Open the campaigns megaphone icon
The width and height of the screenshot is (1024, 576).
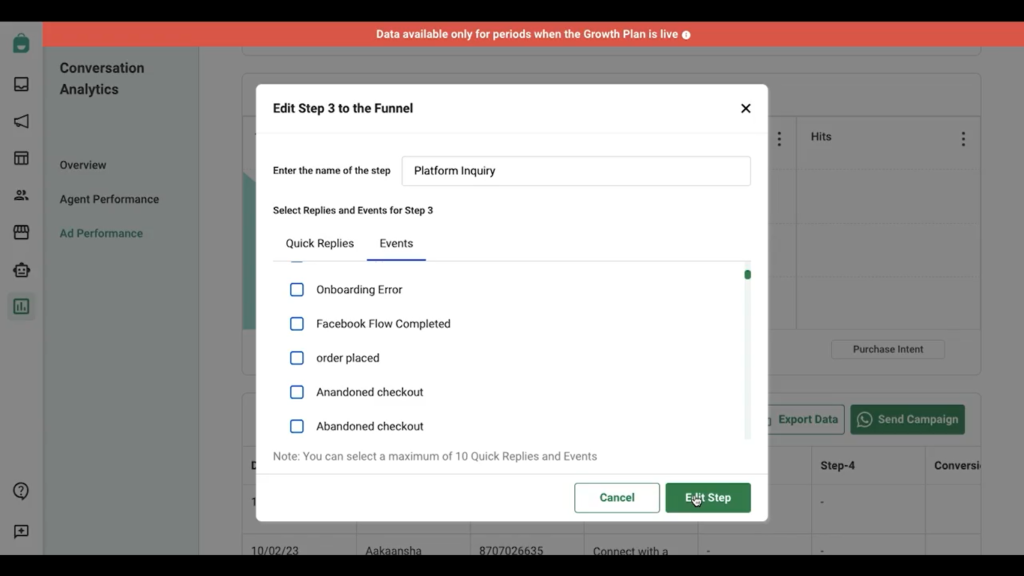point(22,121)
